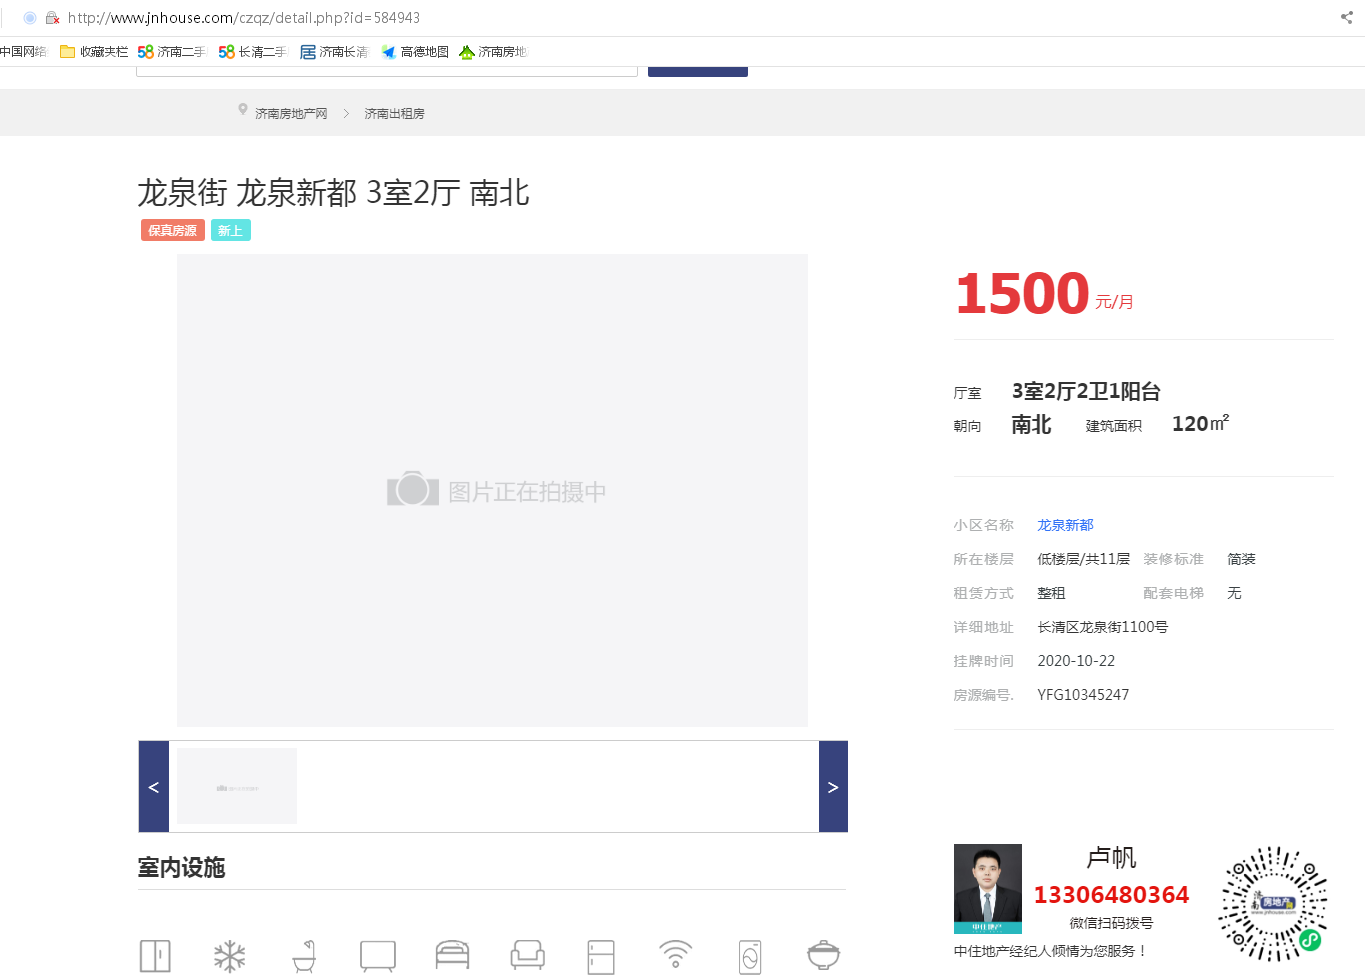The width and height of the screenshot is (1365, 980).
Task: Select the placeholder photo thumbnail
Action: (237, 786)
